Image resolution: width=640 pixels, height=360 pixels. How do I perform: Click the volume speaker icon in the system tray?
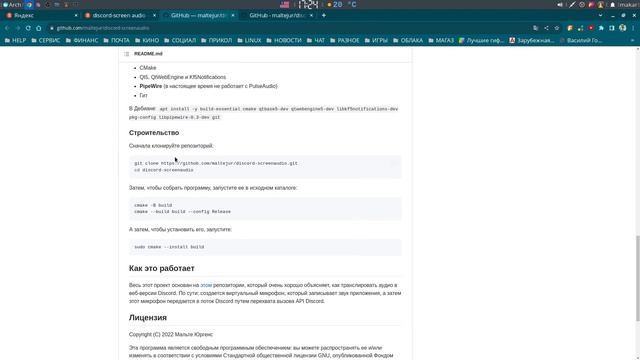(560, 4)
